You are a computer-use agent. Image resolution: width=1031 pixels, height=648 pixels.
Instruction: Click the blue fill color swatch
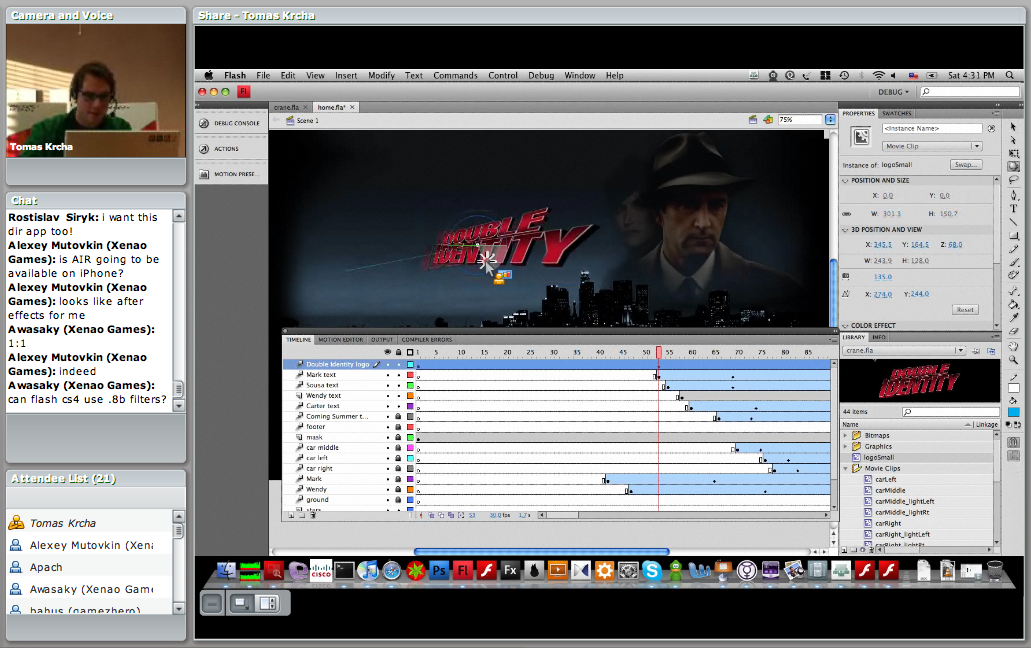(x=1013, y=412)
